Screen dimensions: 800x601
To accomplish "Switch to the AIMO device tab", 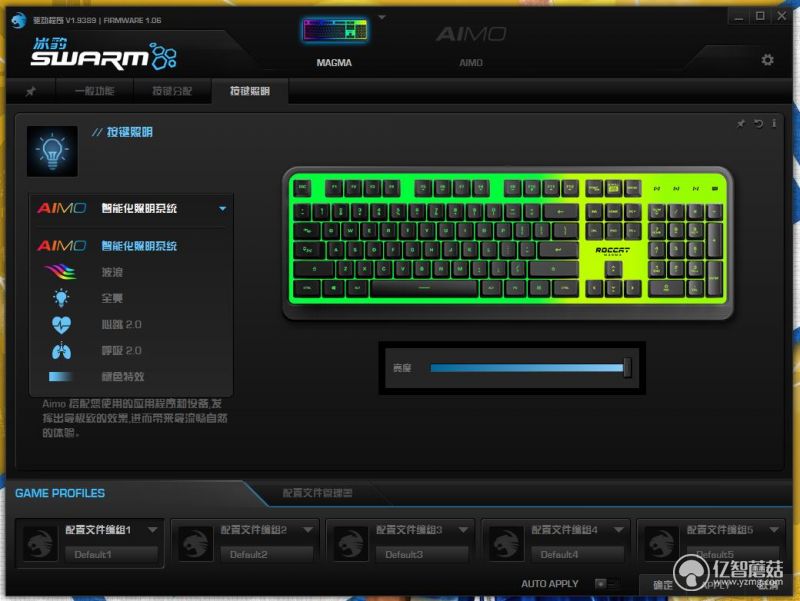I will pyautogui.click(x=470, y=45).
